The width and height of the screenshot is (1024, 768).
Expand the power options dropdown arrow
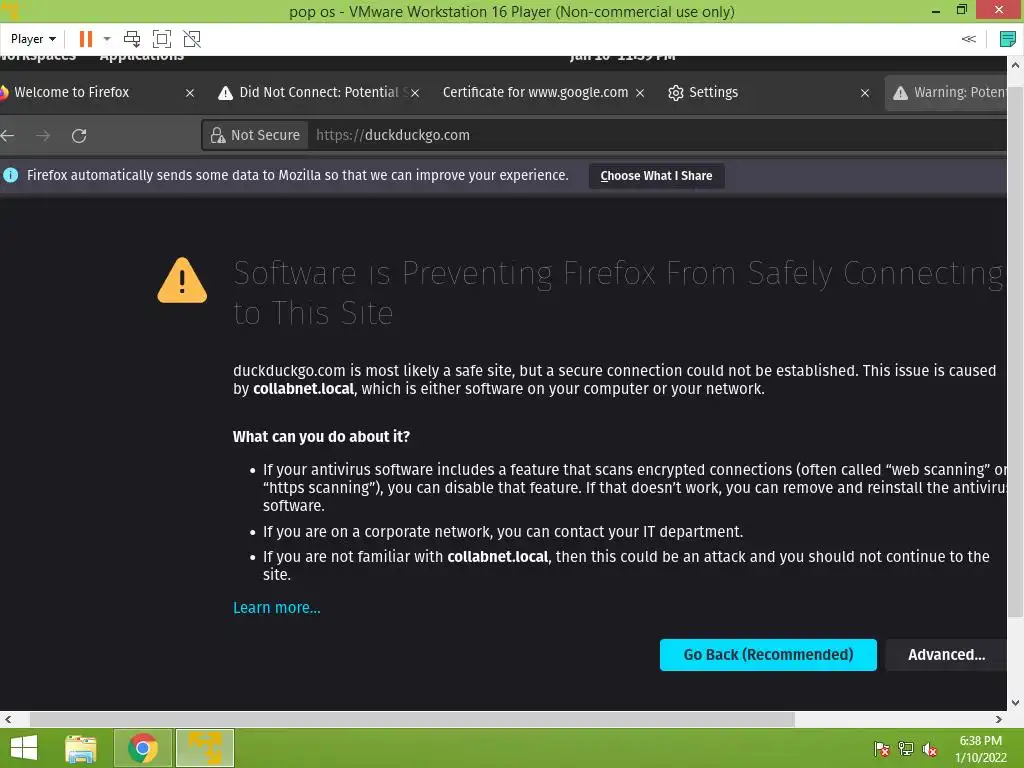click(107, 39)
